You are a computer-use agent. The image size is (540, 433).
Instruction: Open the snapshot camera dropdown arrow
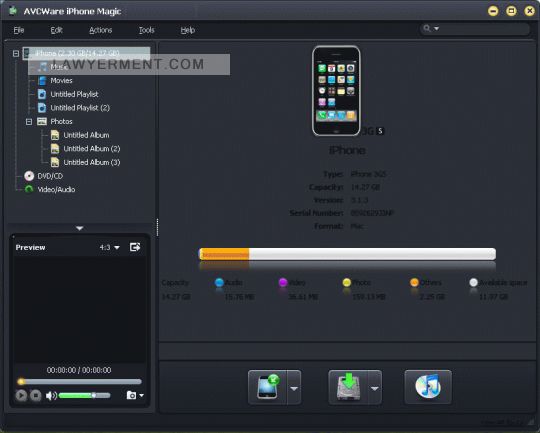tap(142, 395)
